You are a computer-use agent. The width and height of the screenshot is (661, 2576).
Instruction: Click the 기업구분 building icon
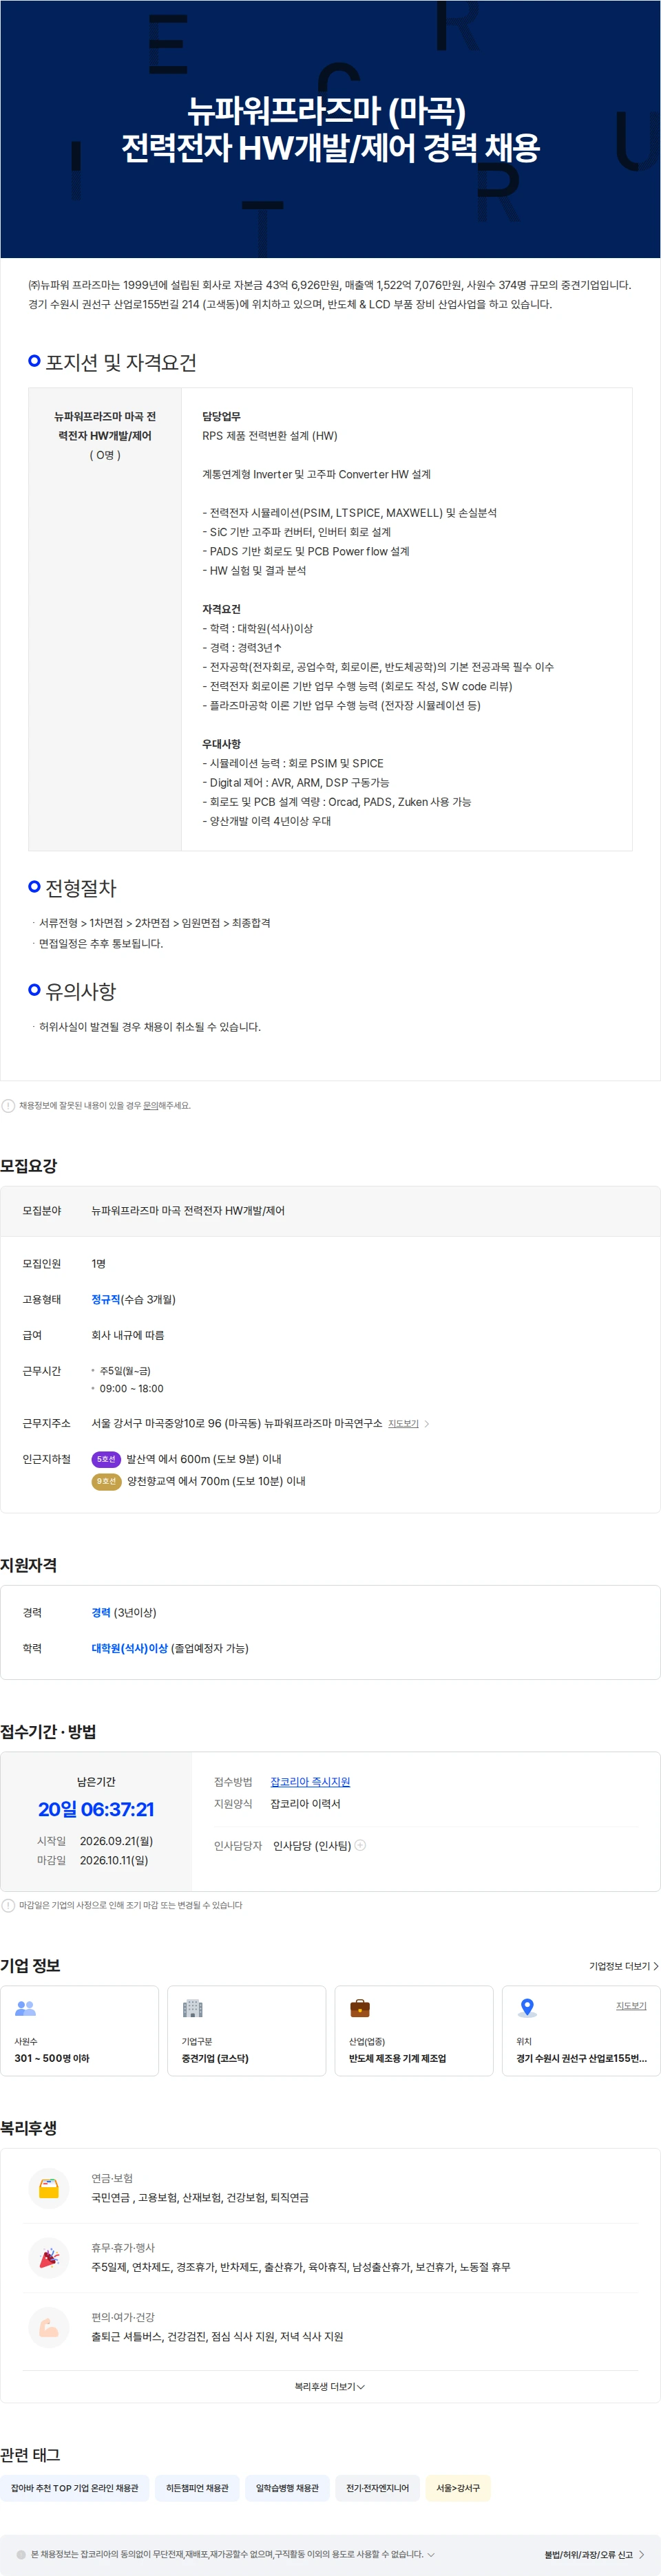(x=193, y=2007)
